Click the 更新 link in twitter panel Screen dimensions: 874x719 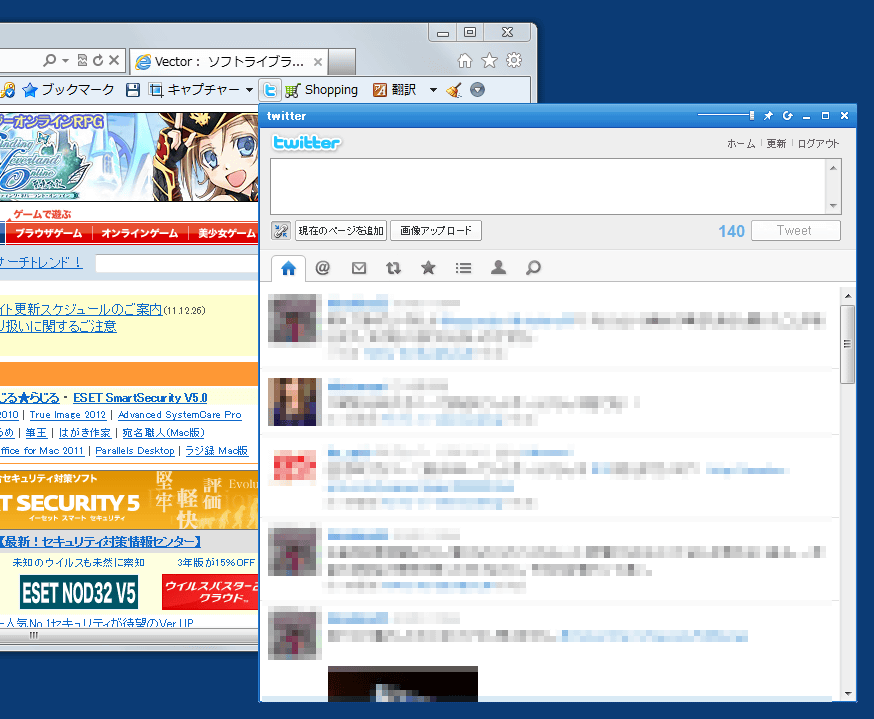pyautogui.click(x=776, y=144)
